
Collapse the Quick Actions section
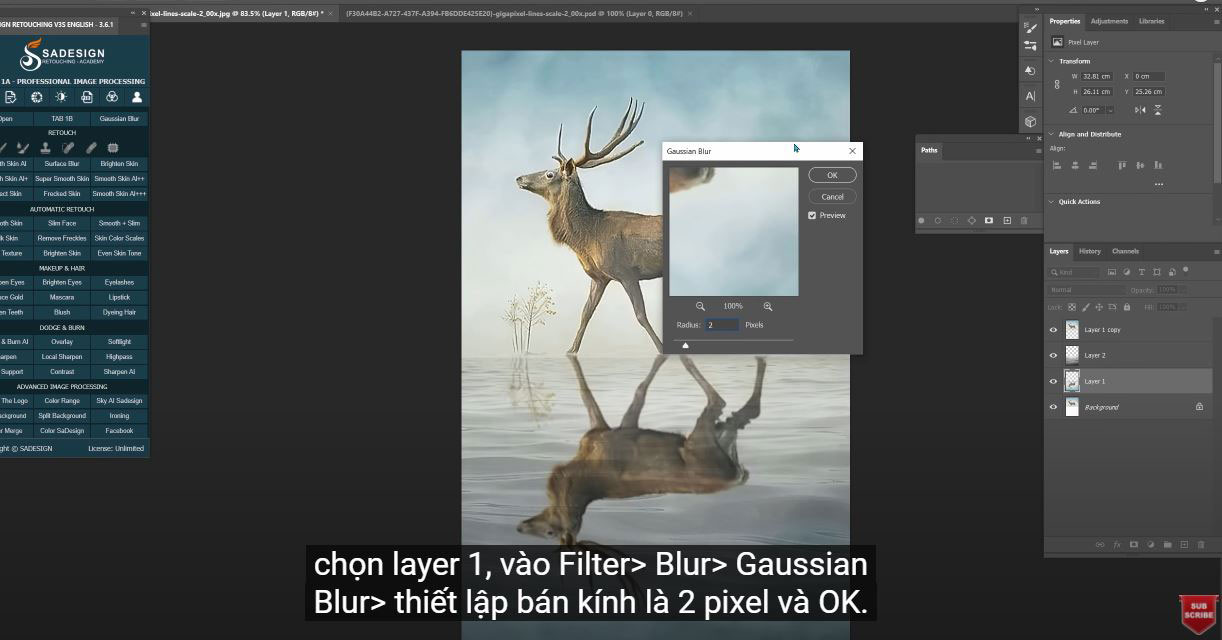click(x=1052, y=202)
